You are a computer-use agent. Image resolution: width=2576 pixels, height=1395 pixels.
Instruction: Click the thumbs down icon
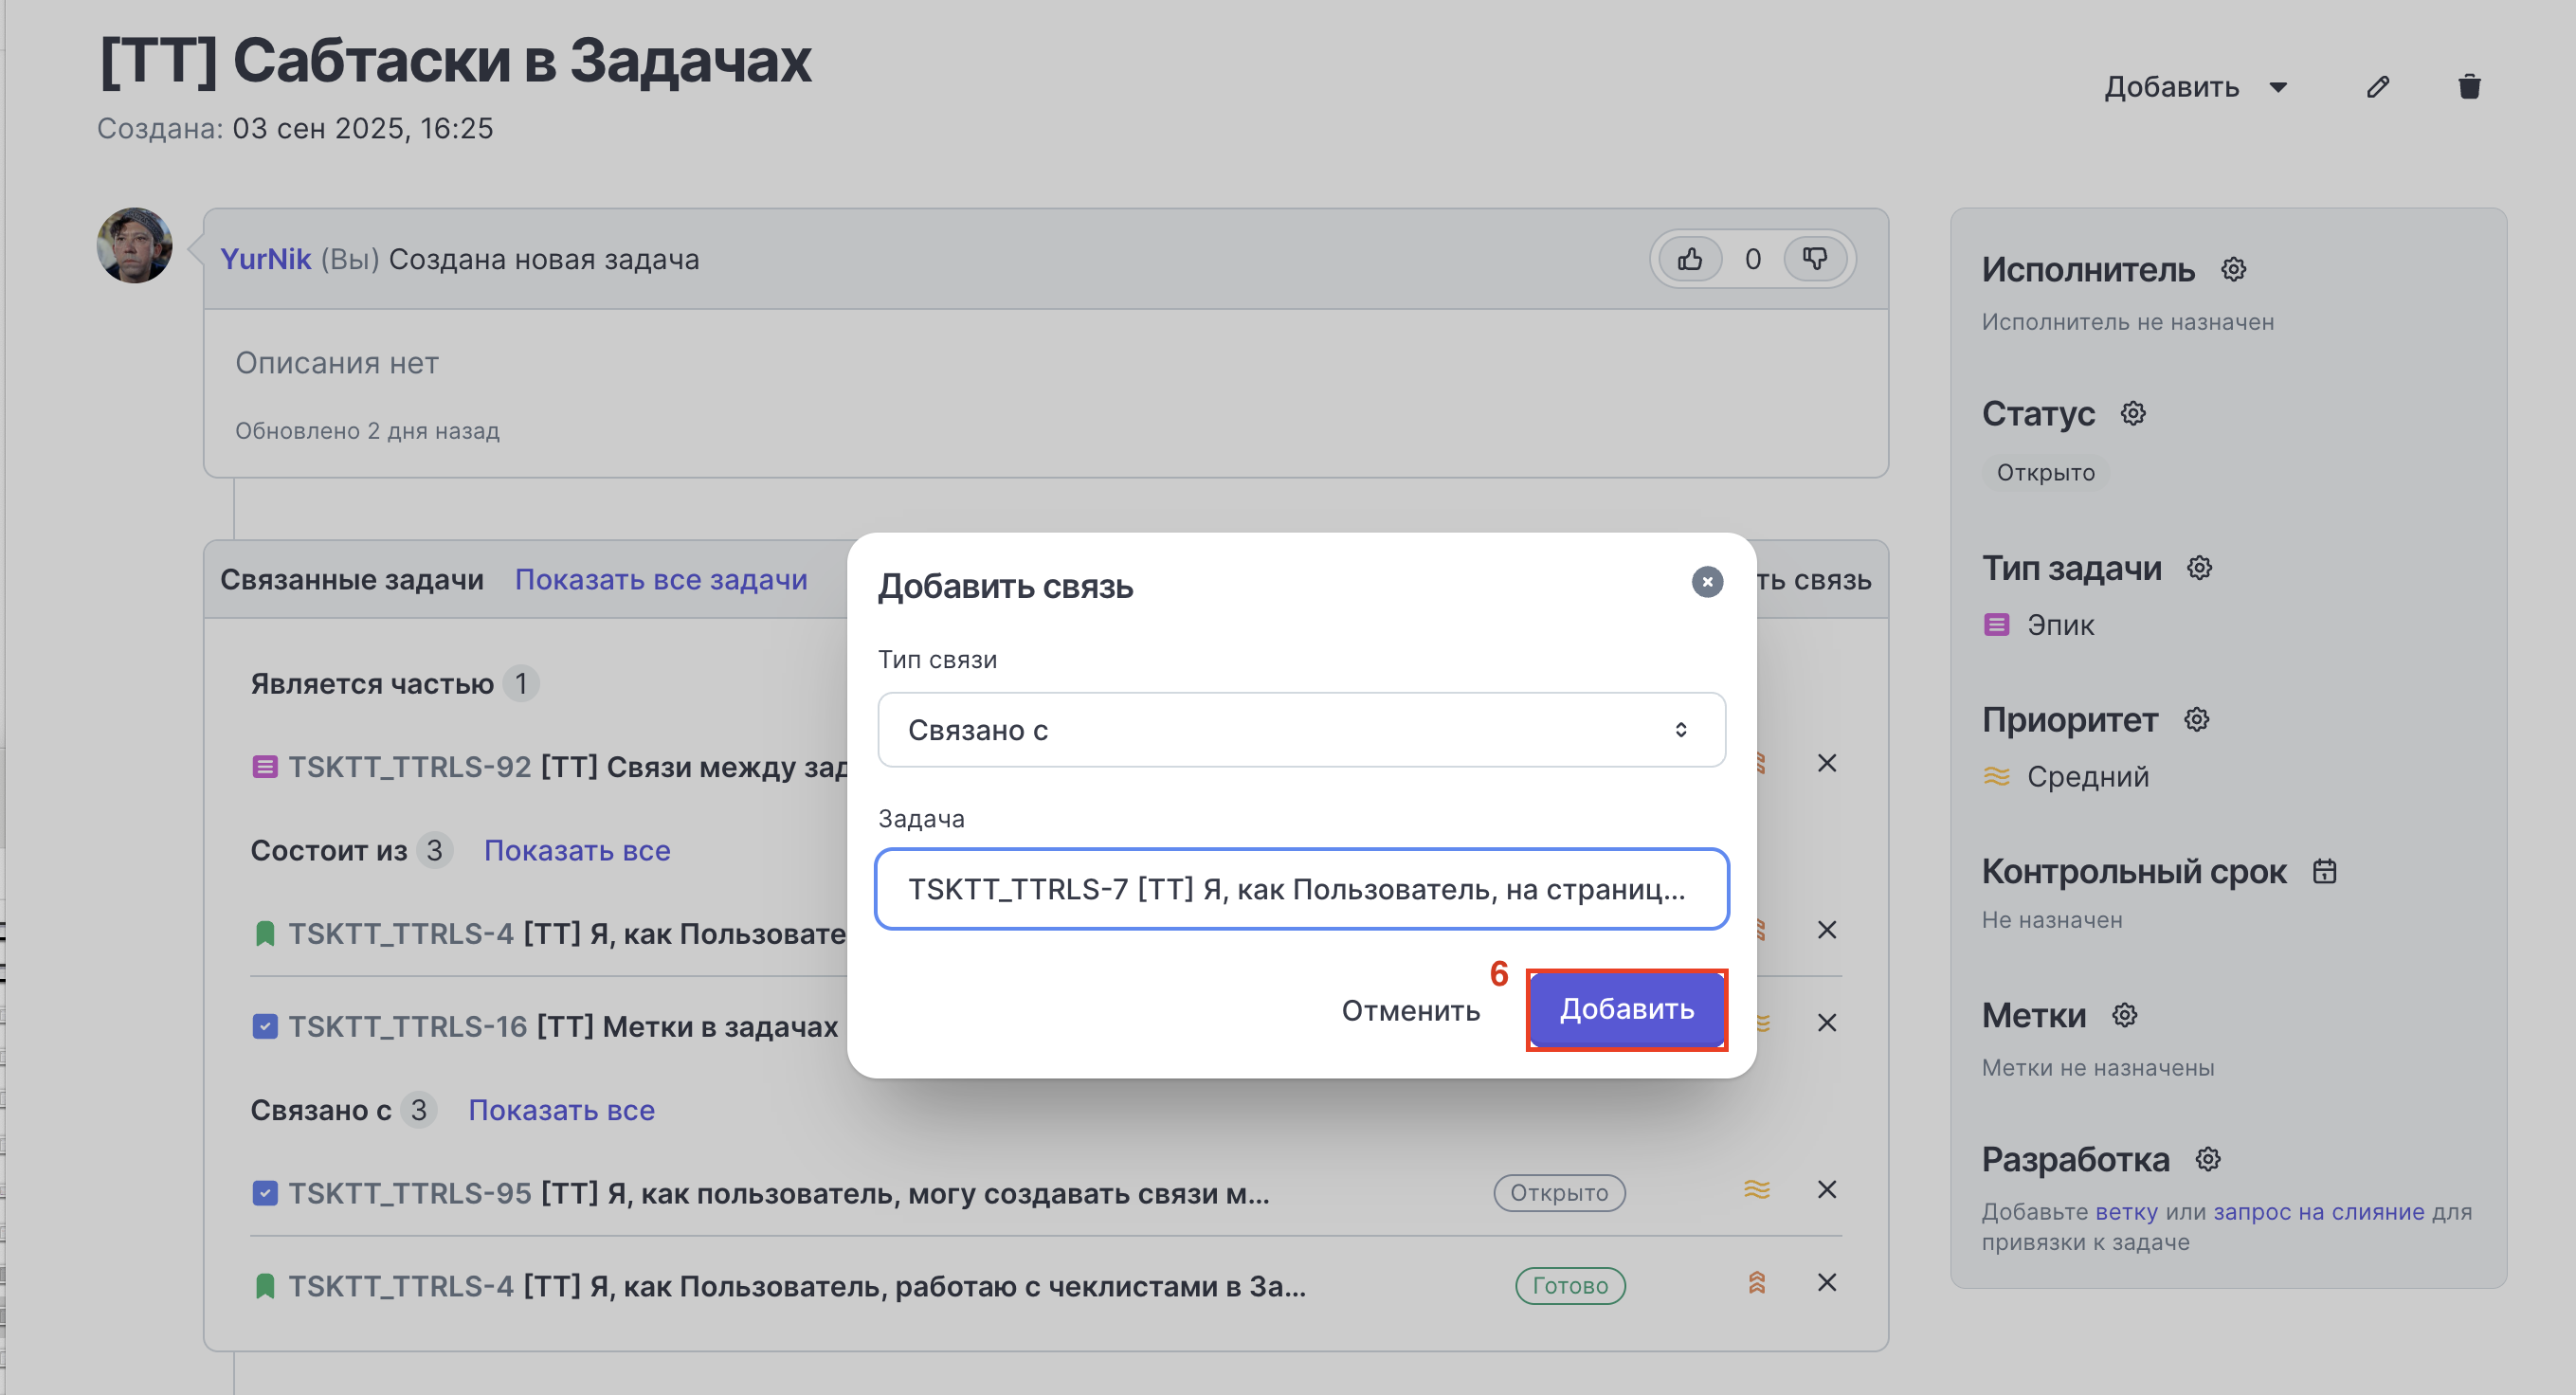[x=1815, y=259]
